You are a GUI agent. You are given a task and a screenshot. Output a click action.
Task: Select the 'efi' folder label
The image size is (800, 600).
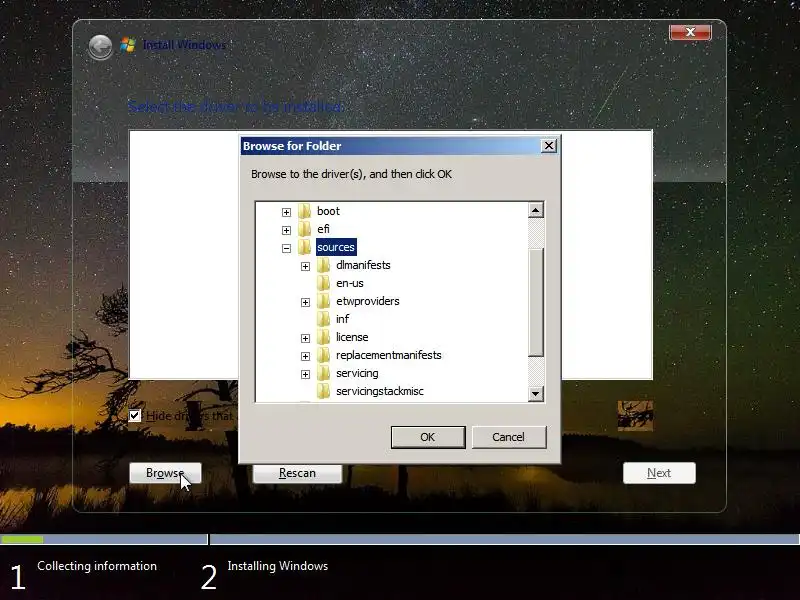pyautogui.click(x=323, y=229)
